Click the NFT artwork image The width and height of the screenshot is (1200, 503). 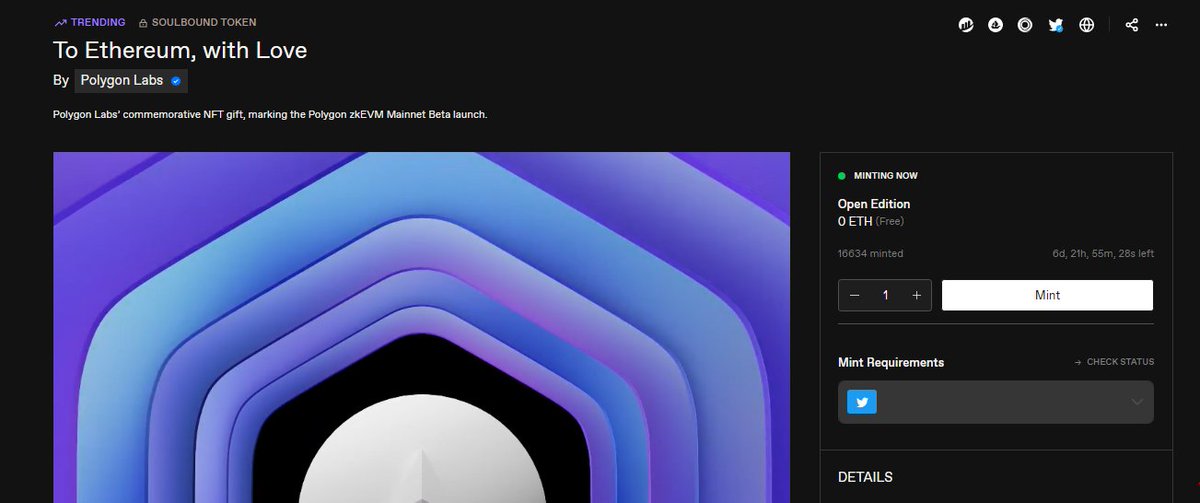[x=421, y=327]
